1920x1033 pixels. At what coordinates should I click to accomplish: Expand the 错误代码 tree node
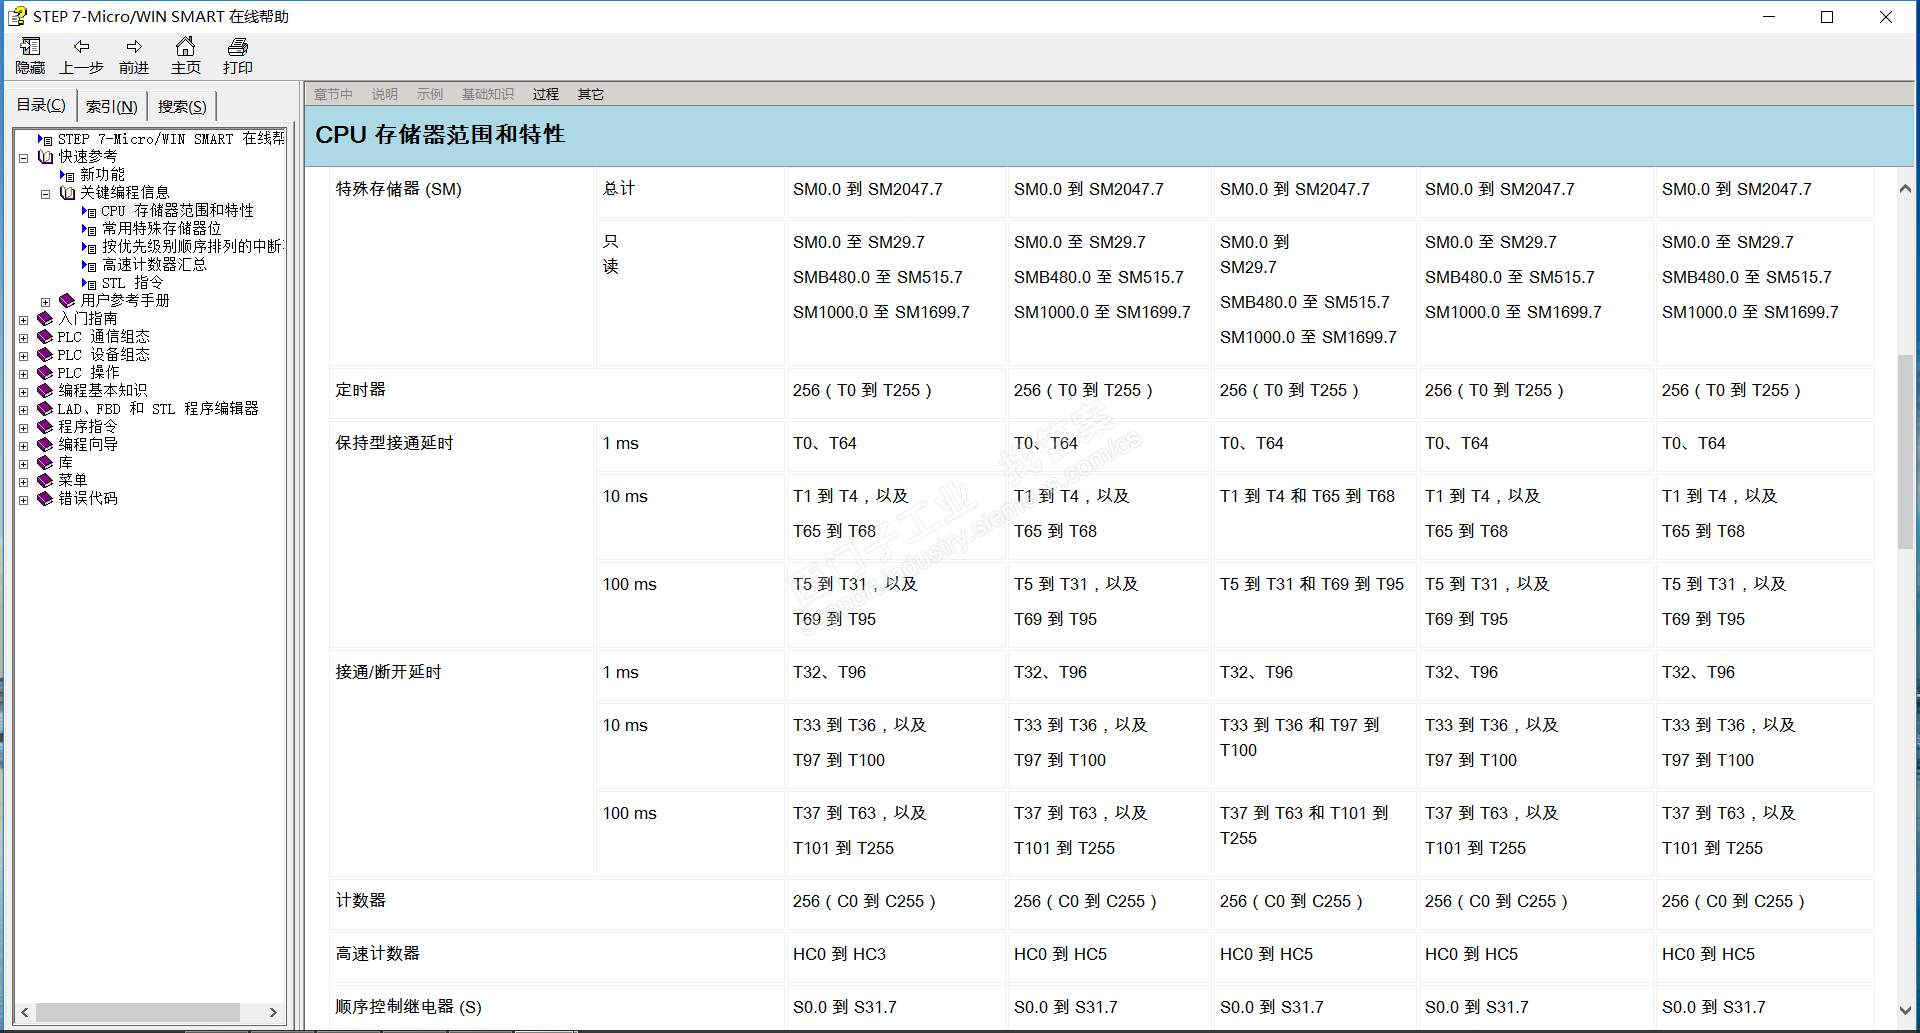click(x=23, y=500)
